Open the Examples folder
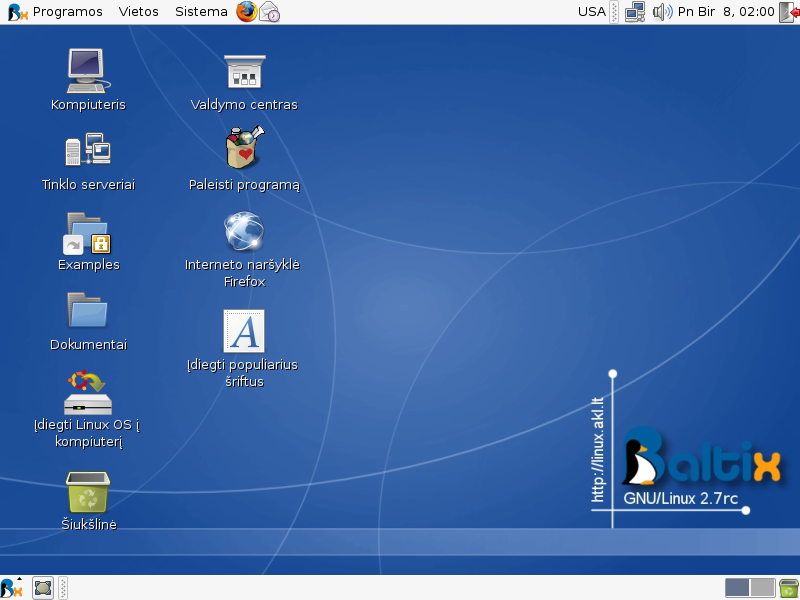Screen dimensions: 800x600 tap(88, 231)
